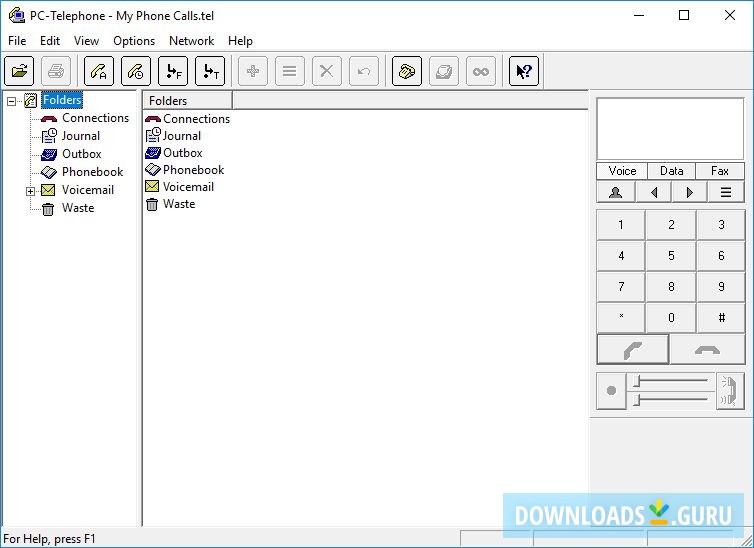This screenshot has width=754, height=548.
Task: Open the Help menu
Action: click(240, 41)
